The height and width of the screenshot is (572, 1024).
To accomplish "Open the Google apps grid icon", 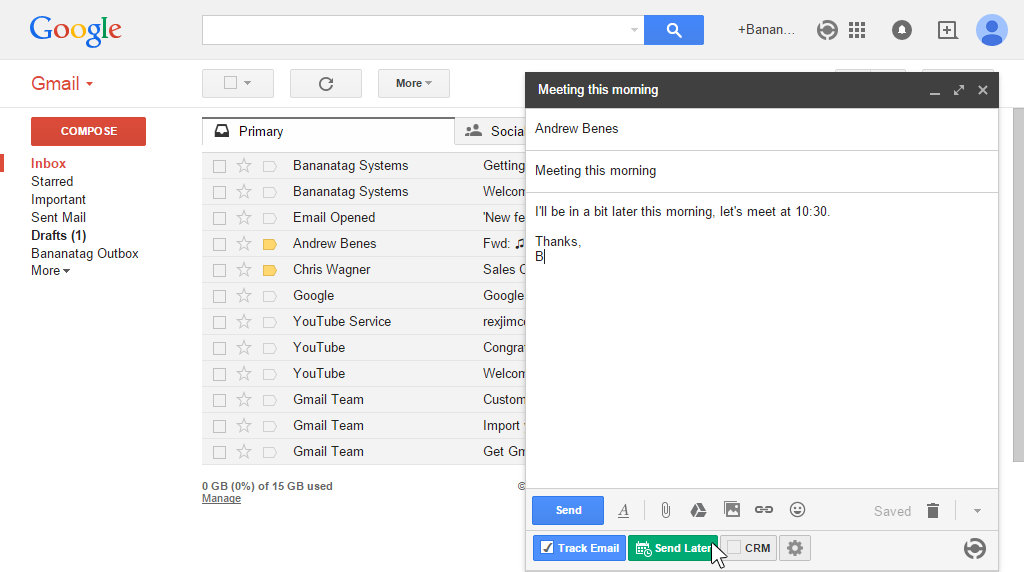I will [857, 30].
